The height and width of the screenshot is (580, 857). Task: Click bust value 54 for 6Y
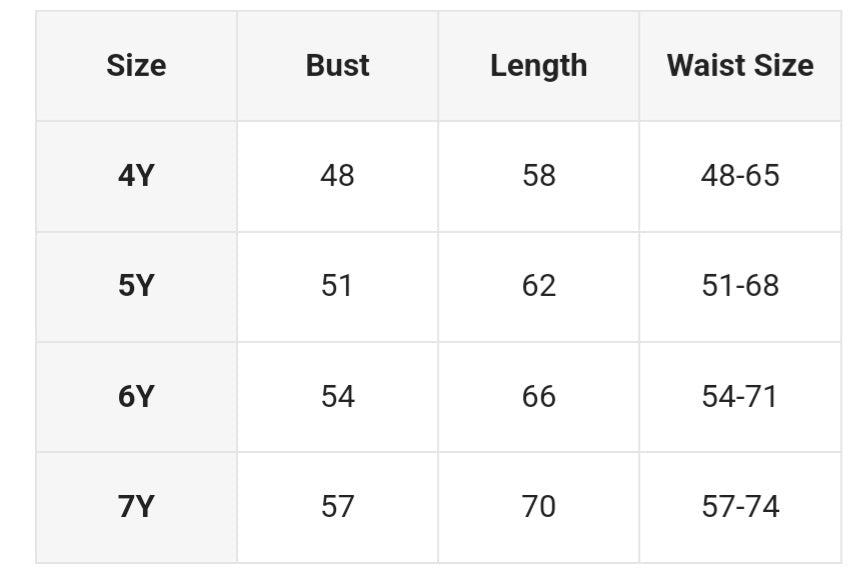pos(337,397)
